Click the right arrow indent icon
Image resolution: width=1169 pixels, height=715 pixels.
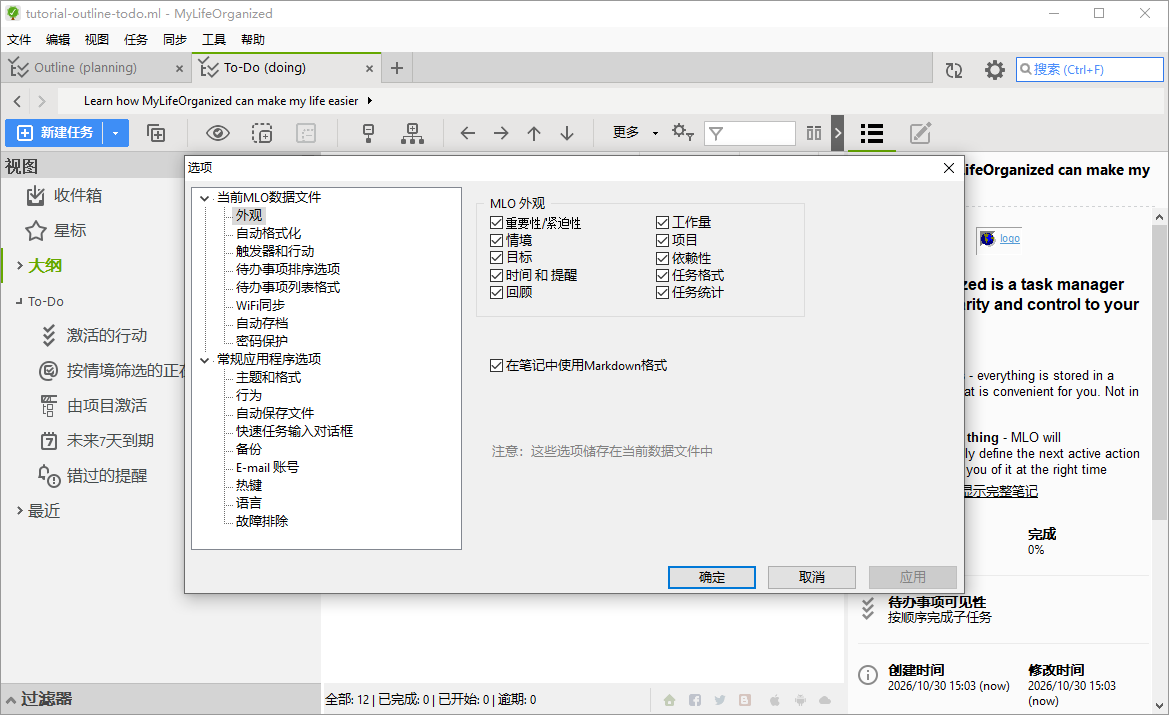click(501, 133)
